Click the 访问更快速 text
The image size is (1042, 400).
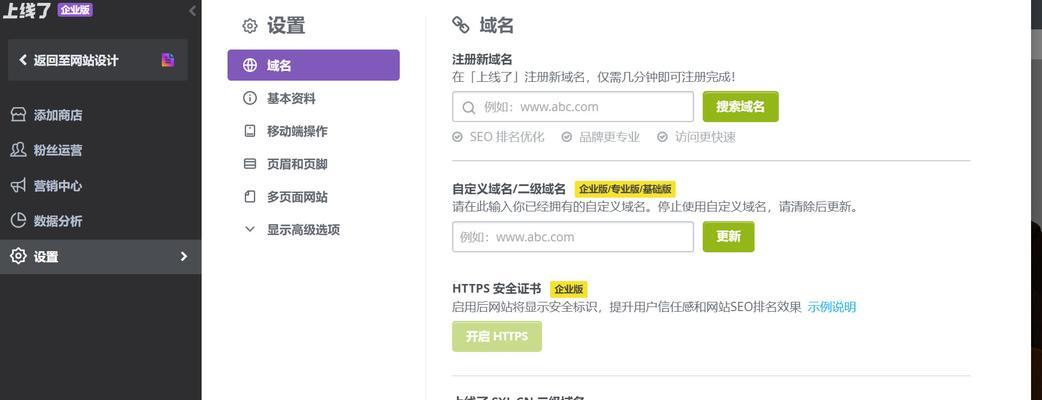[706, 137]
